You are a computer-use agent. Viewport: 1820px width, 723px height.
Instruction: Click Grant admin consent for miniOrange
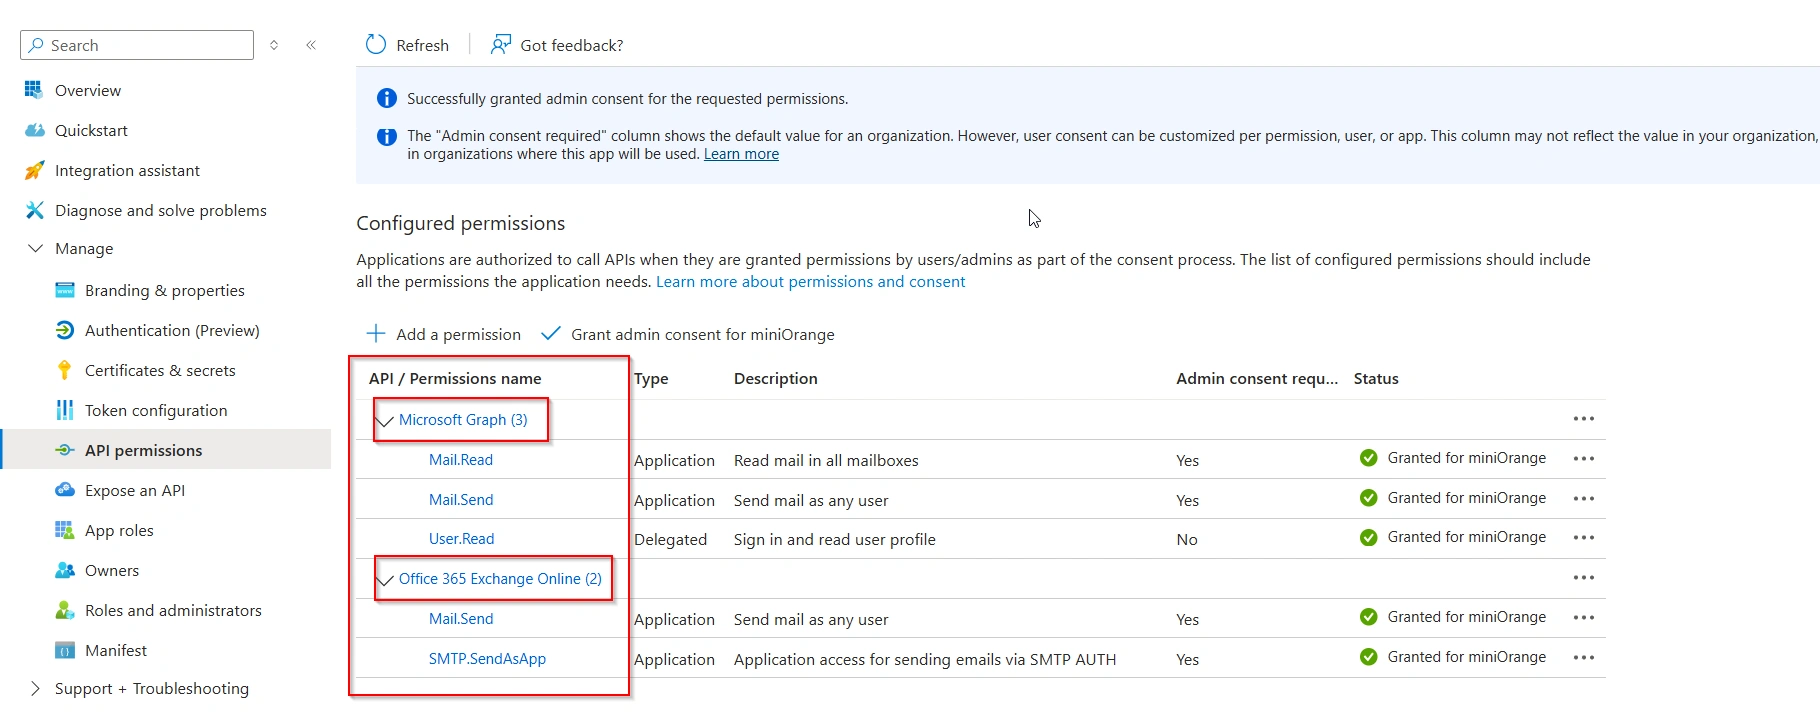click(688, 334)
